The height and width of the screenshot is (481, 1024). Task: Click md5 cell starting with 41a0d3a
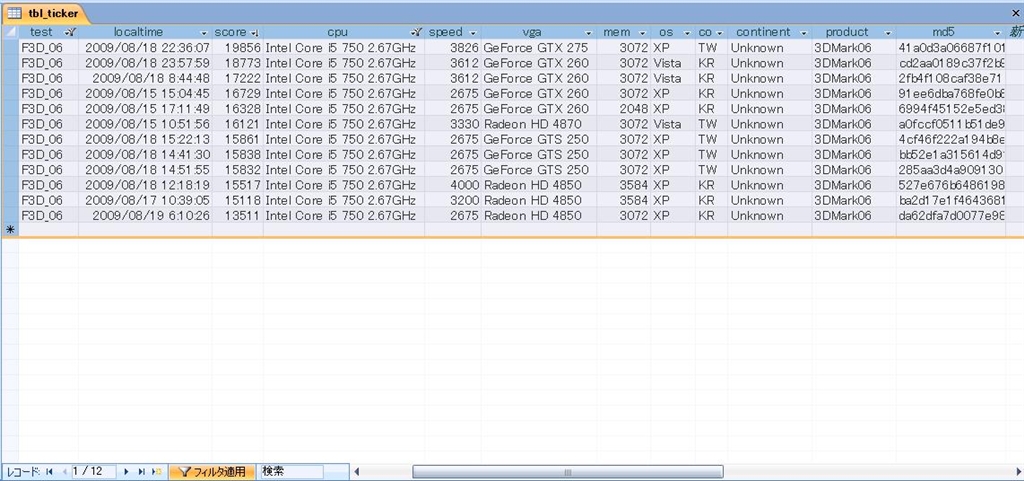951,48
